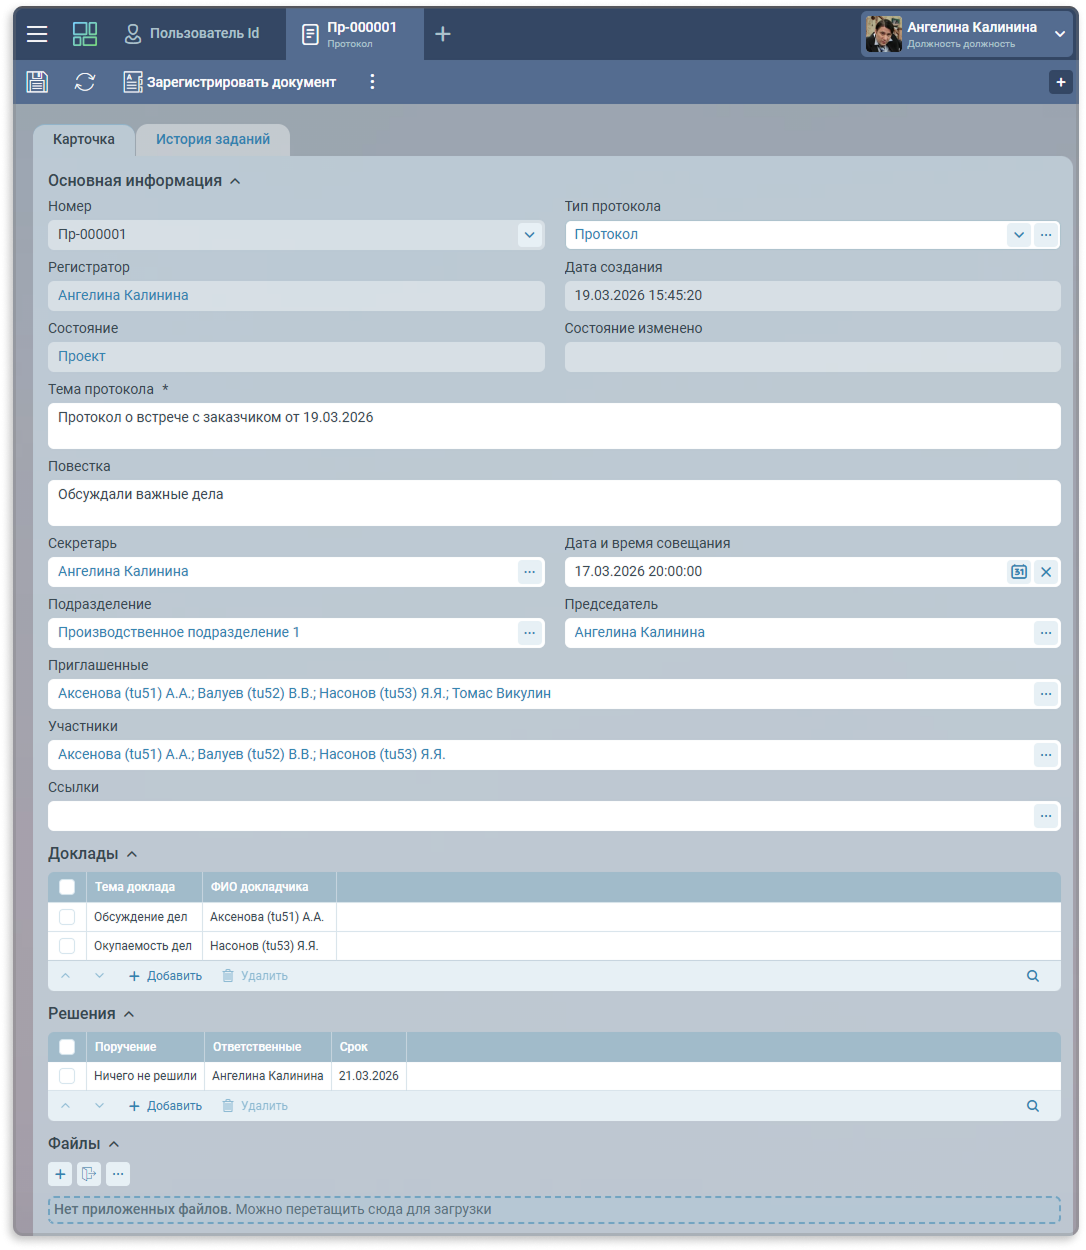Open the Тип протокола dropdown
Screen dimensions: 1086x1250
tap(1018, 235)
